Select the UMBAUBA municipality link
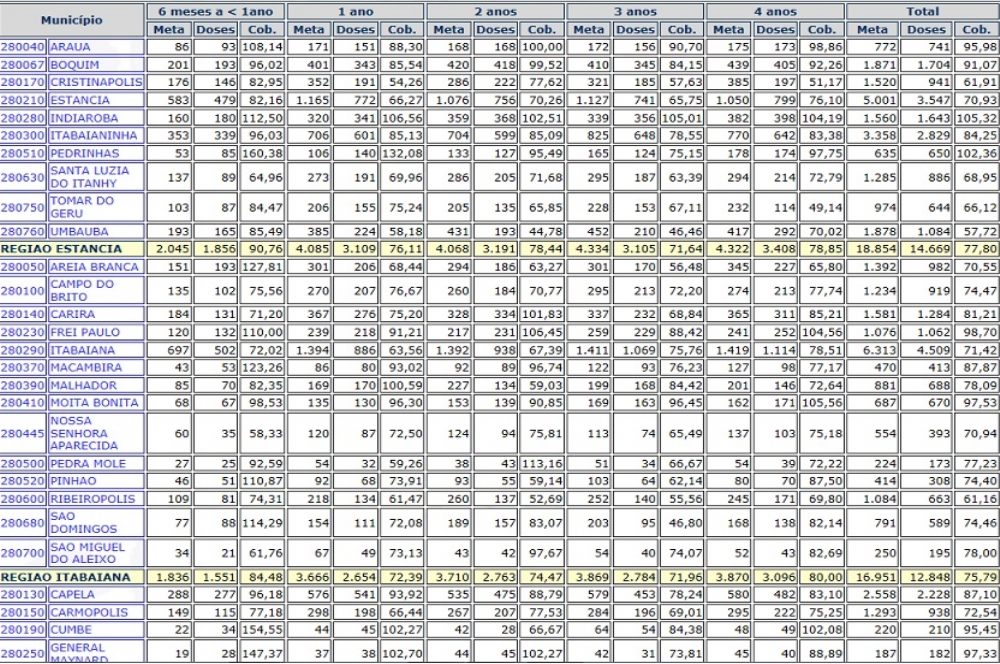Screen dimensions: 1000x664 (x=80, y=231)
